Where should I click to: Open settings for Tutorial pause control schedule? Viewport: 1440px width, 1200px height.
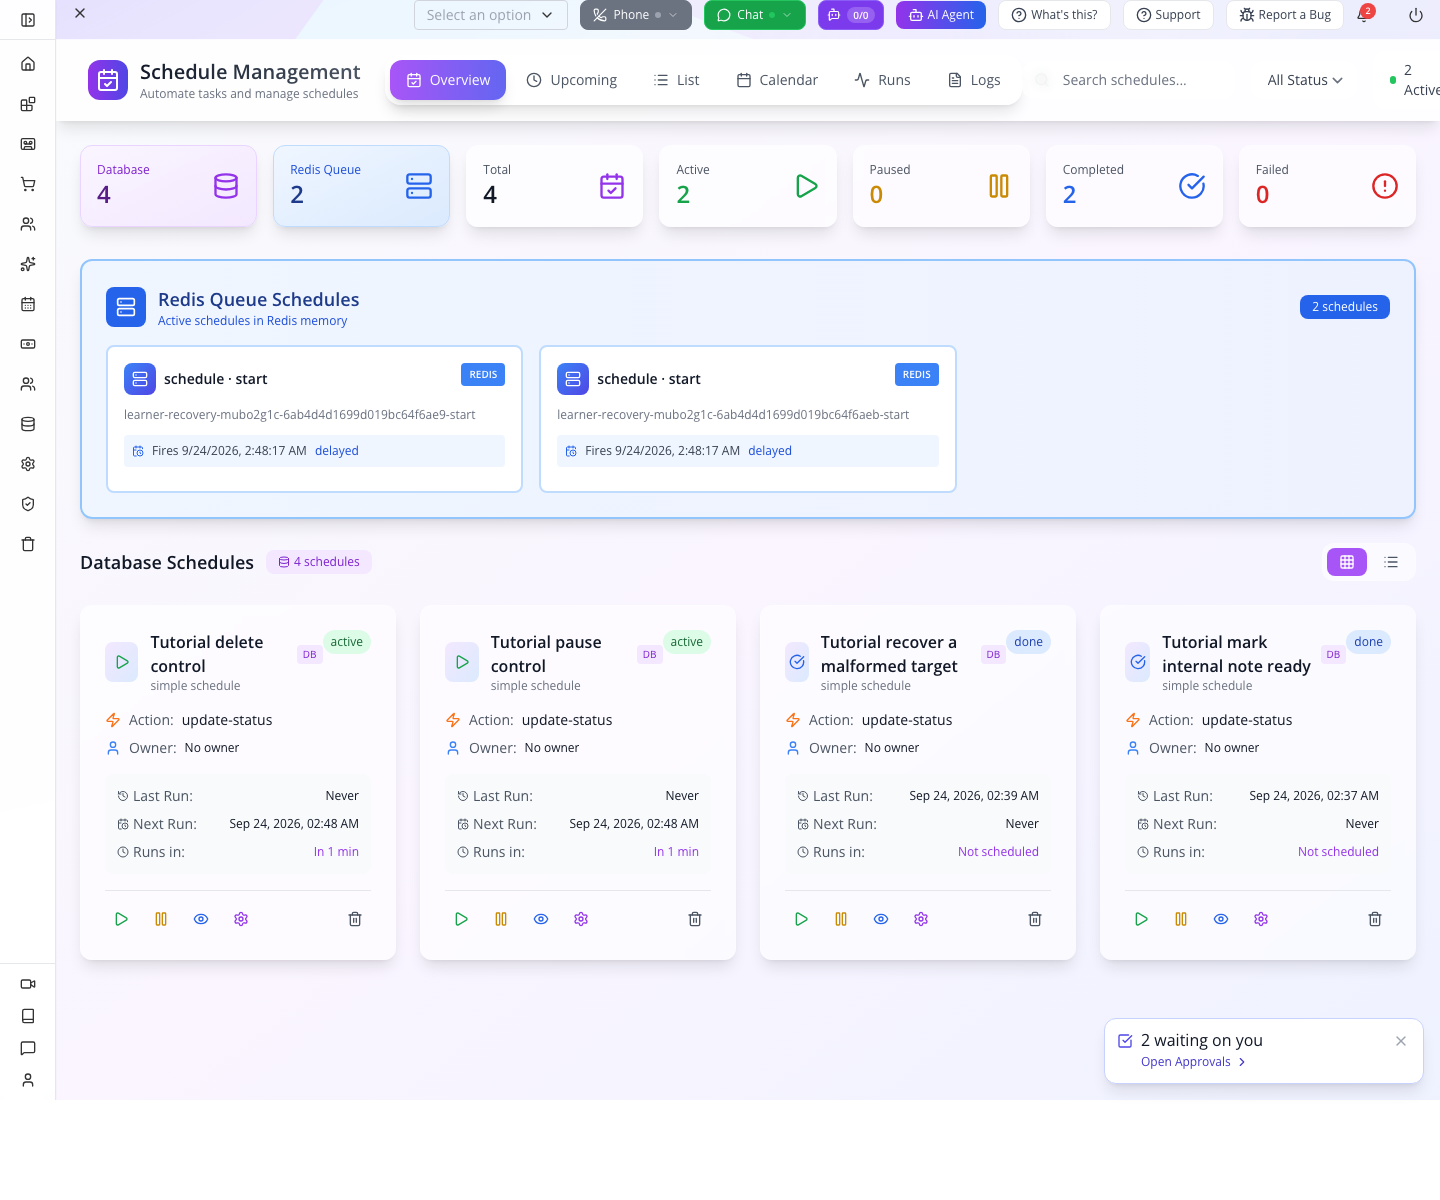click(x=581, y=919)
